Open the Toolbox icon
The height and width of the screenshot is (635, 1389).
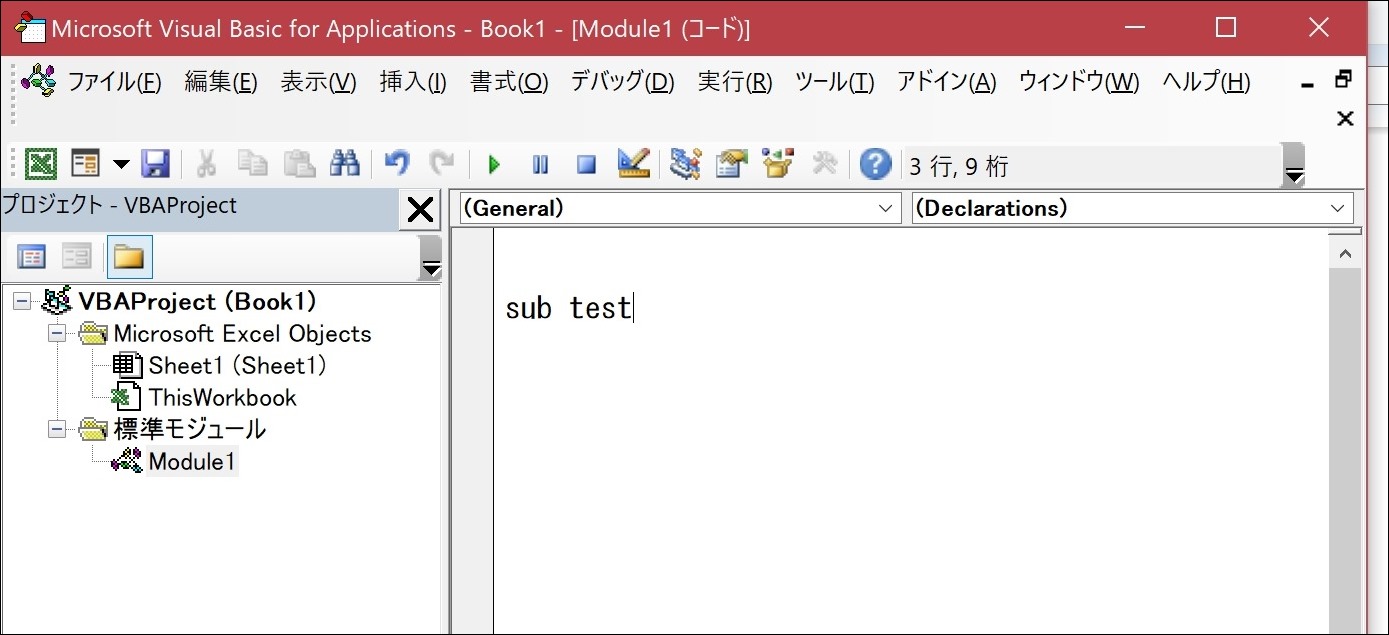[824, 163]
